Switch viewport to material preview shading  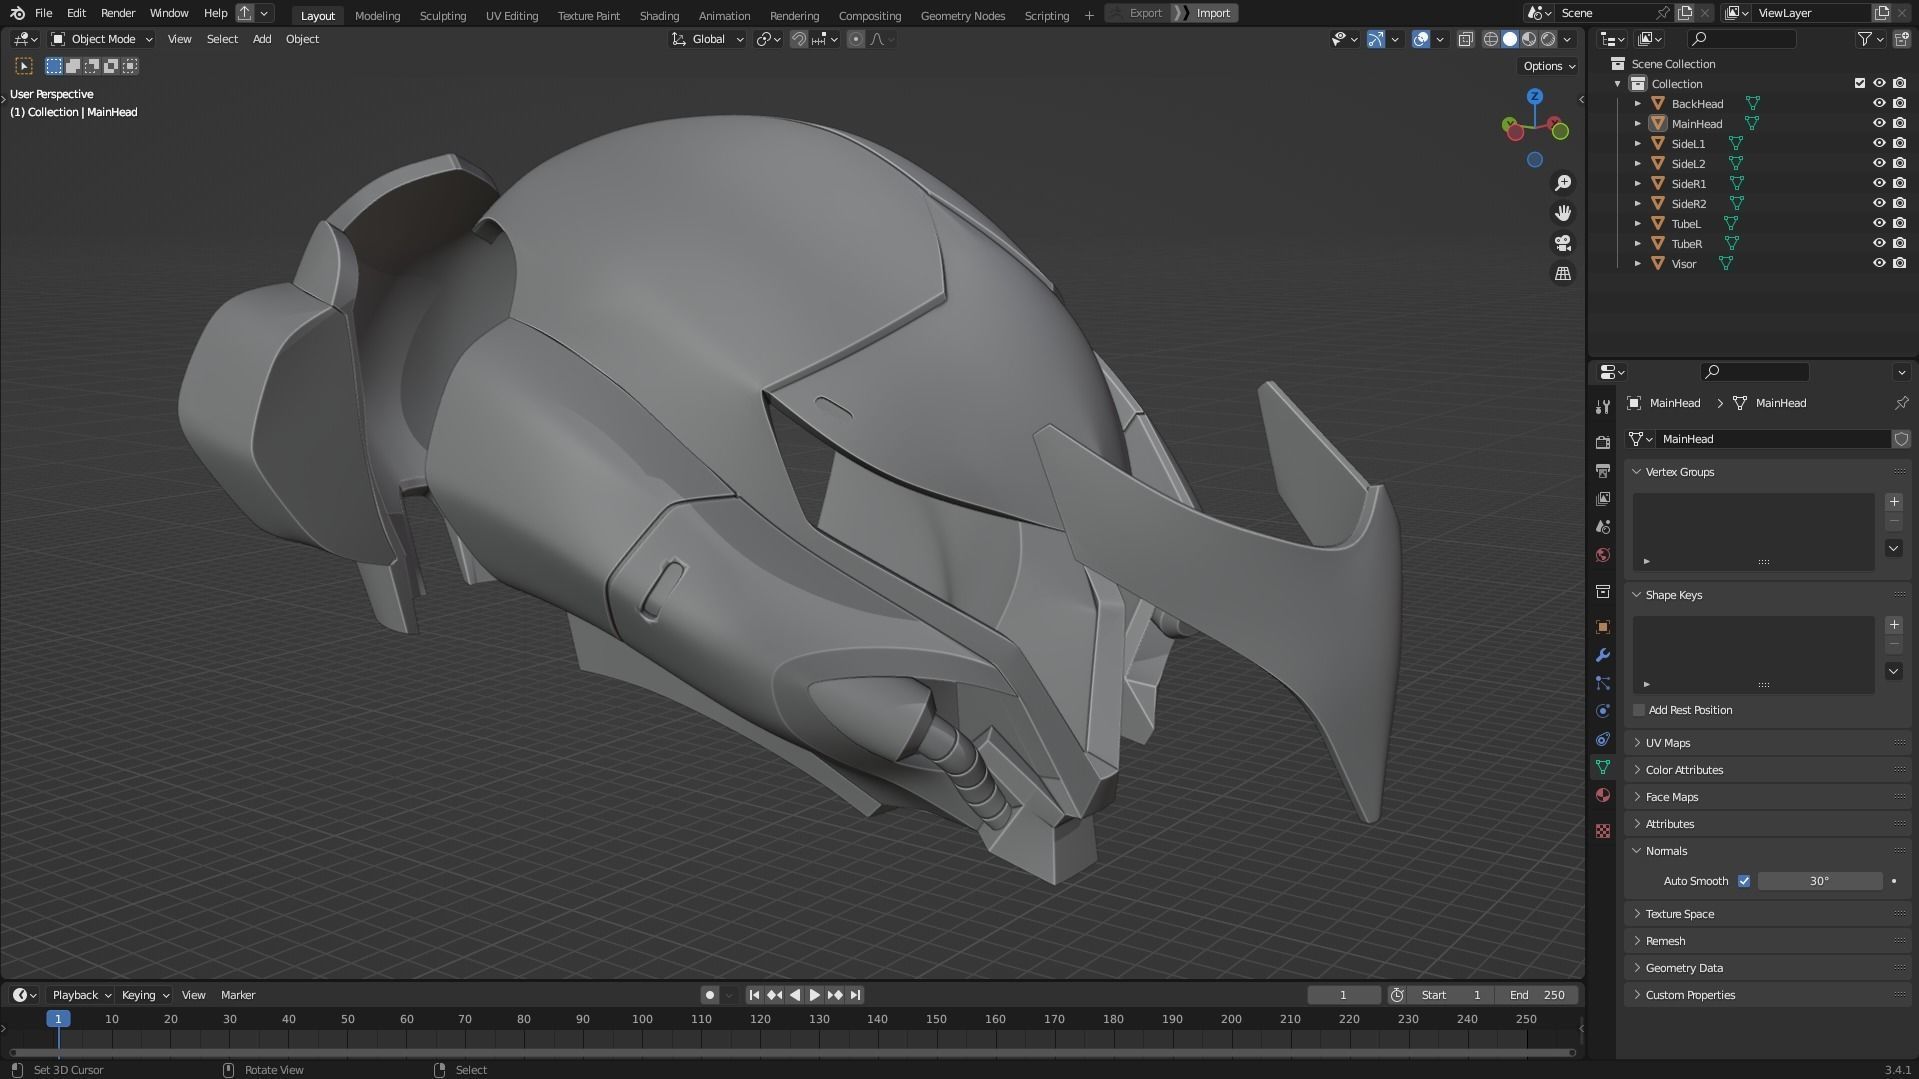(1529, 39)
